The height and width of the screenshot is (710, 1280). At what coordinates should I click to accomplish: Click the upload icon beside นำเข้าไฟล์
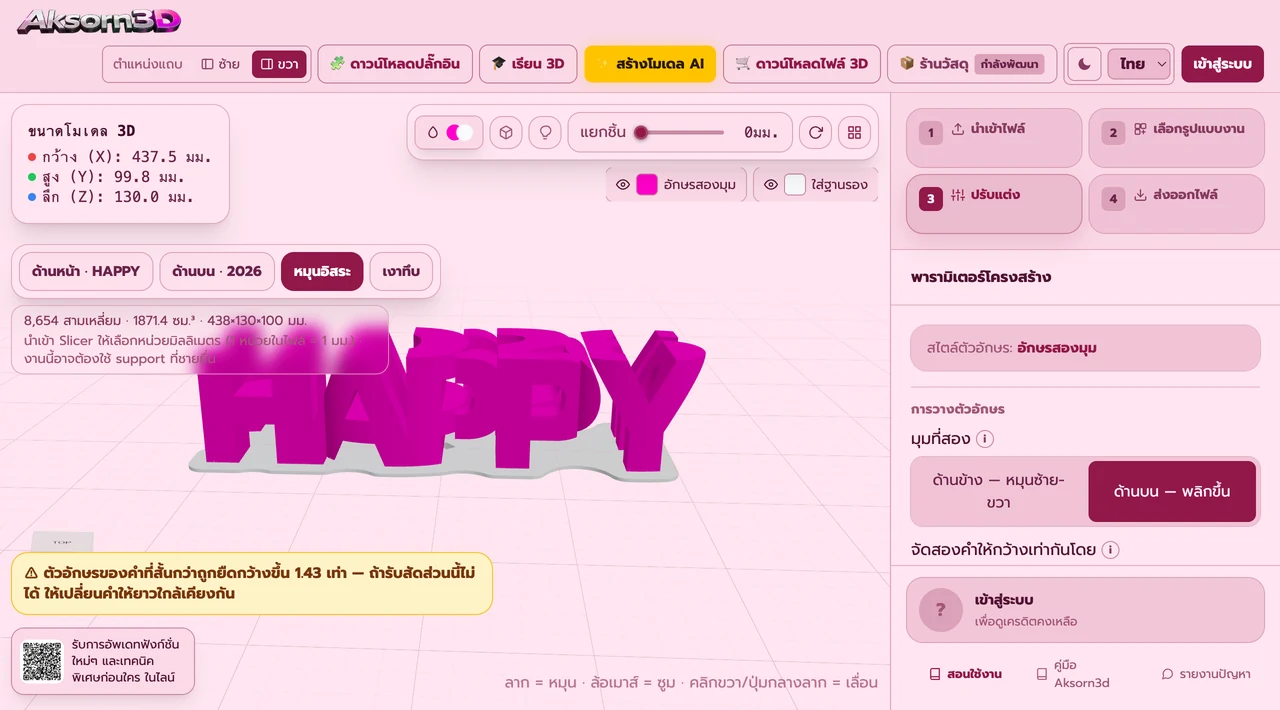pyautogui.click(x=958, y=129)
